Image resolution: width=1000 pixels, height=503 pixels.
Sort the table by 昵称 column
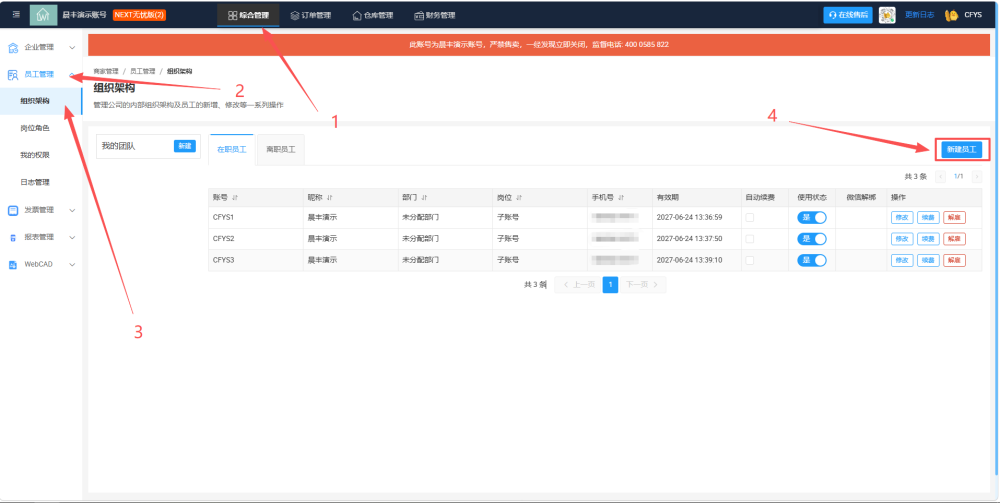pos(329,198)
